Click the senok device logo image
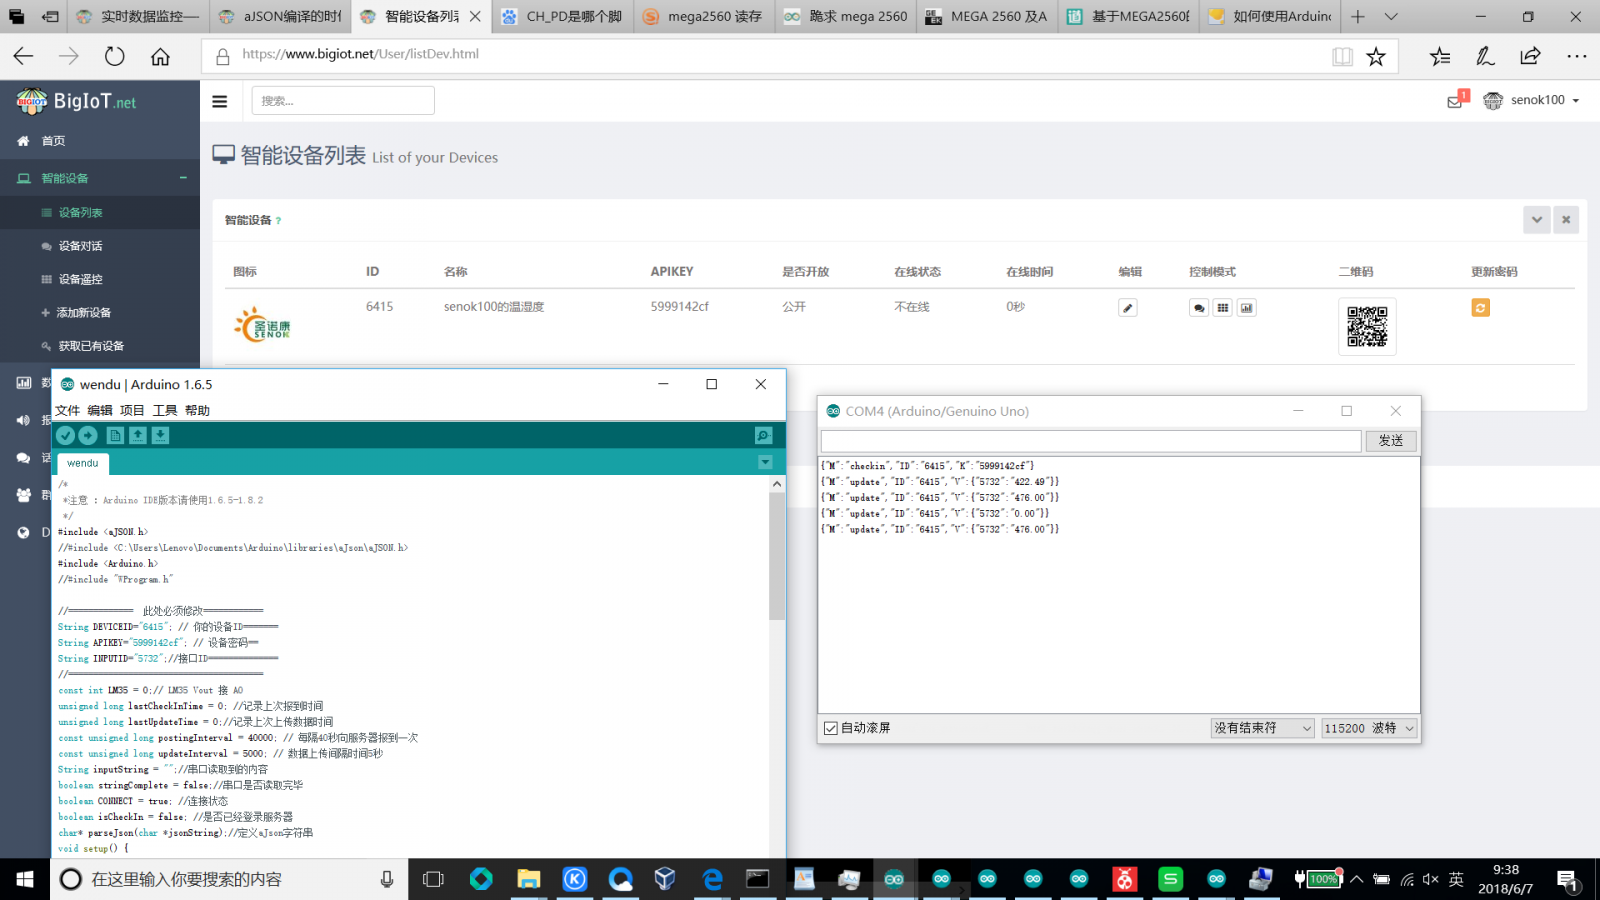Viewport: 1600px width, 900px height. (263, 324)
